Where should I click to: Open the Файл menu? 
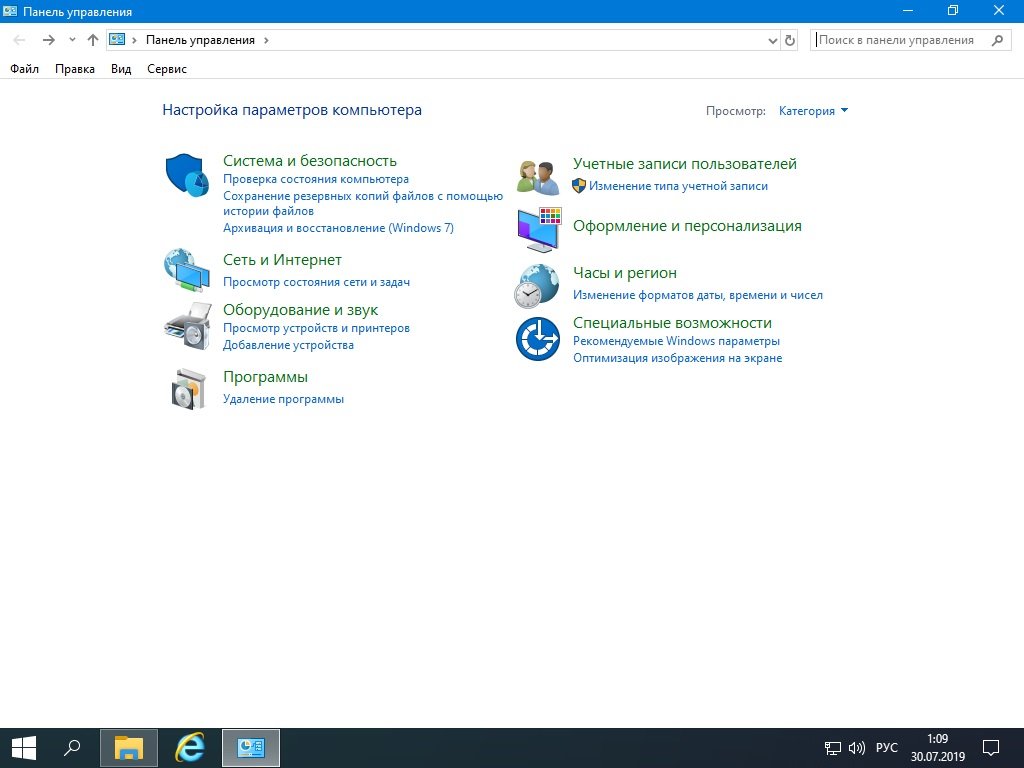point(24,69)
